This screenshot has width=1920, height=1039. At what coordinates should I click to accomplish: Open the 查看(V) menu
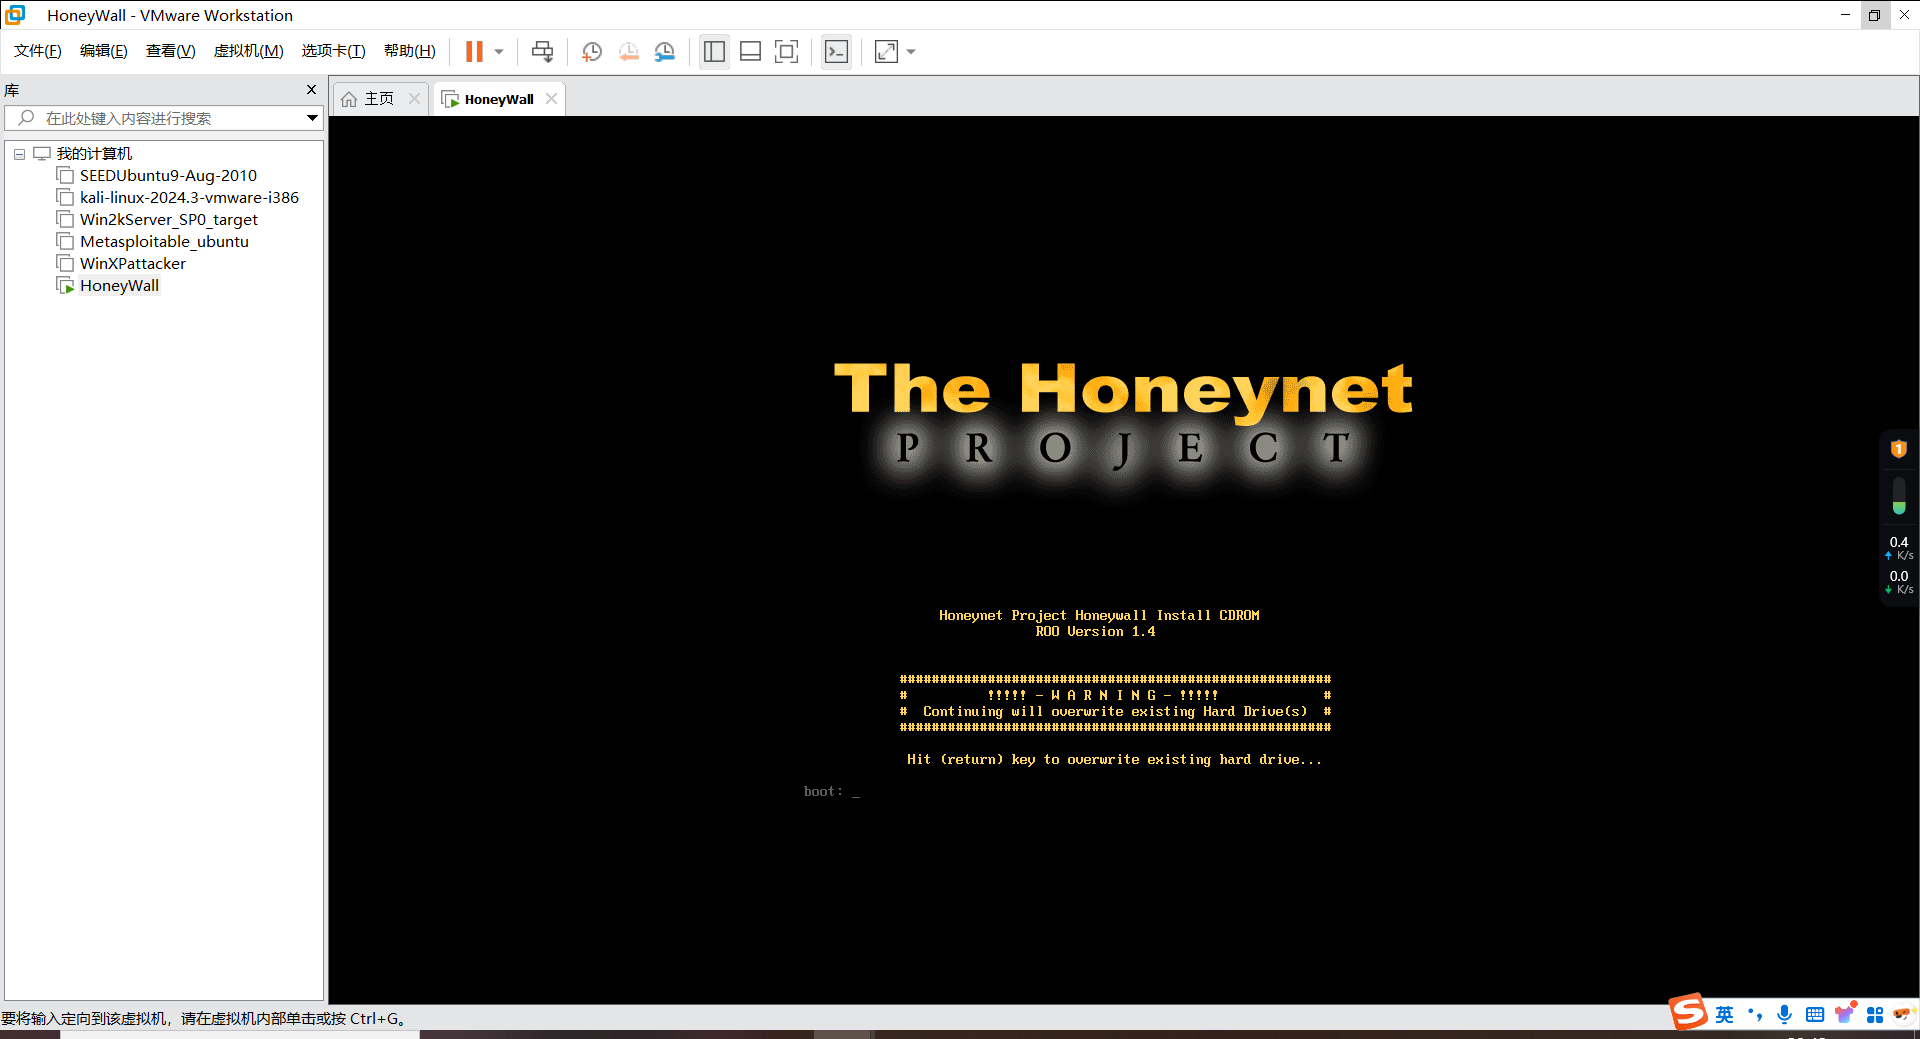coord(170,51)
